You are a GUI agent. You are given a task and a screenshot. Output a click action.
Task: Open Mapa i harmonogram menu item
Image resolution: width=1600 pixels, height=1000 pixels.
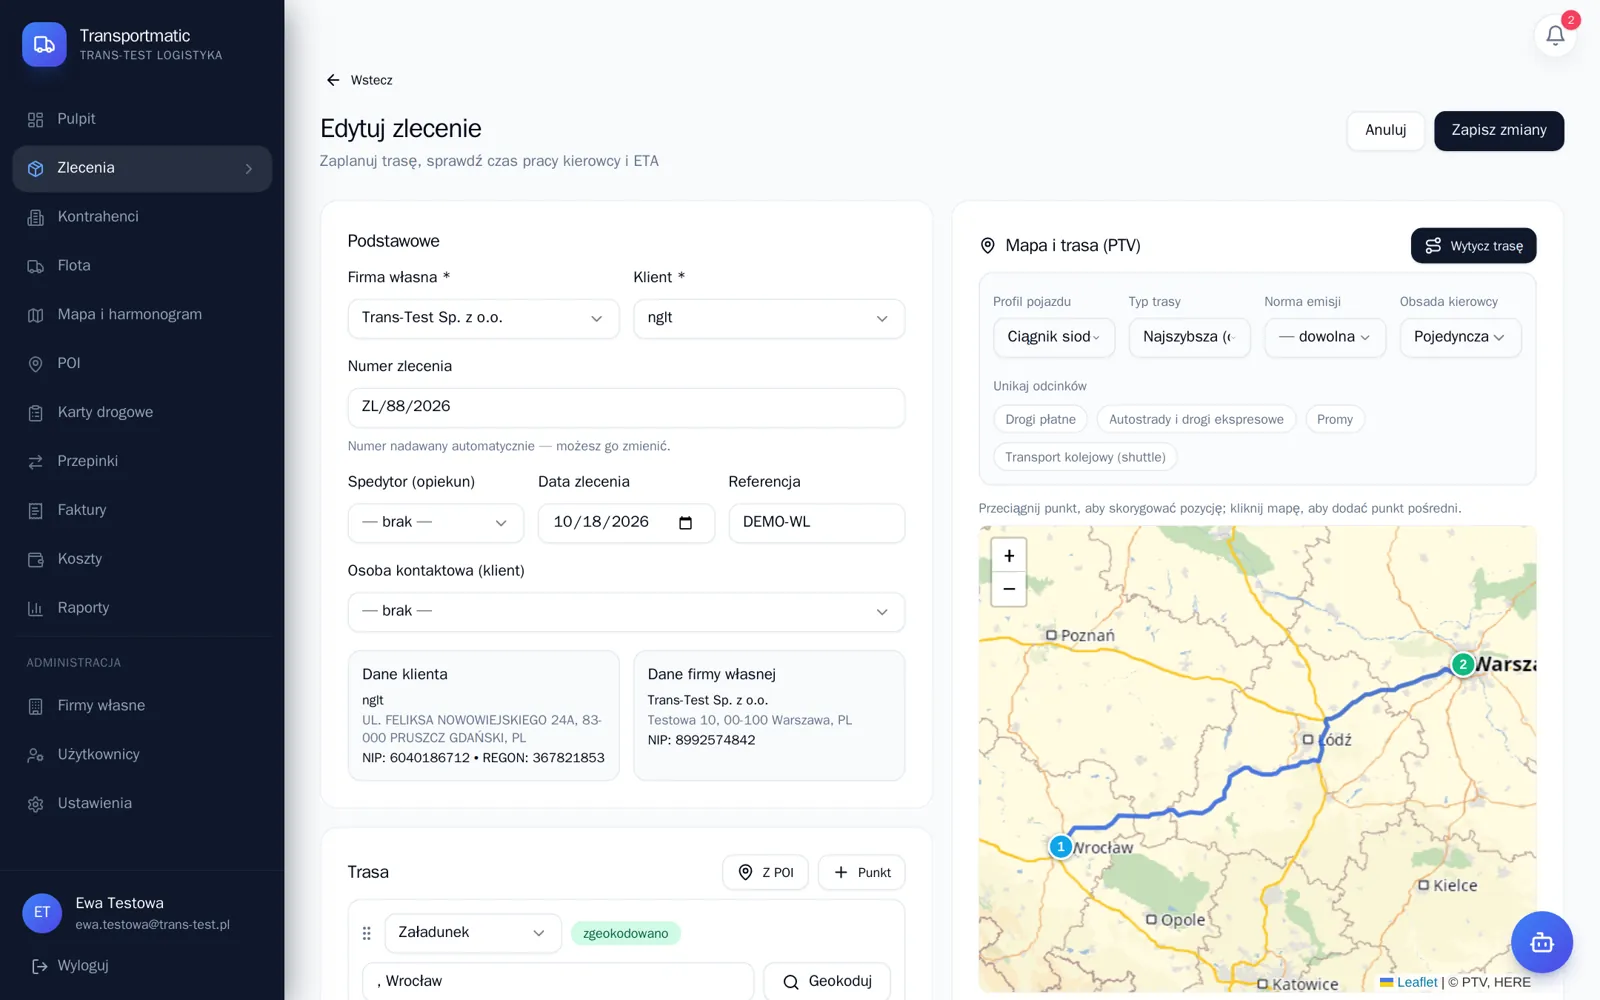pos(142,315)
